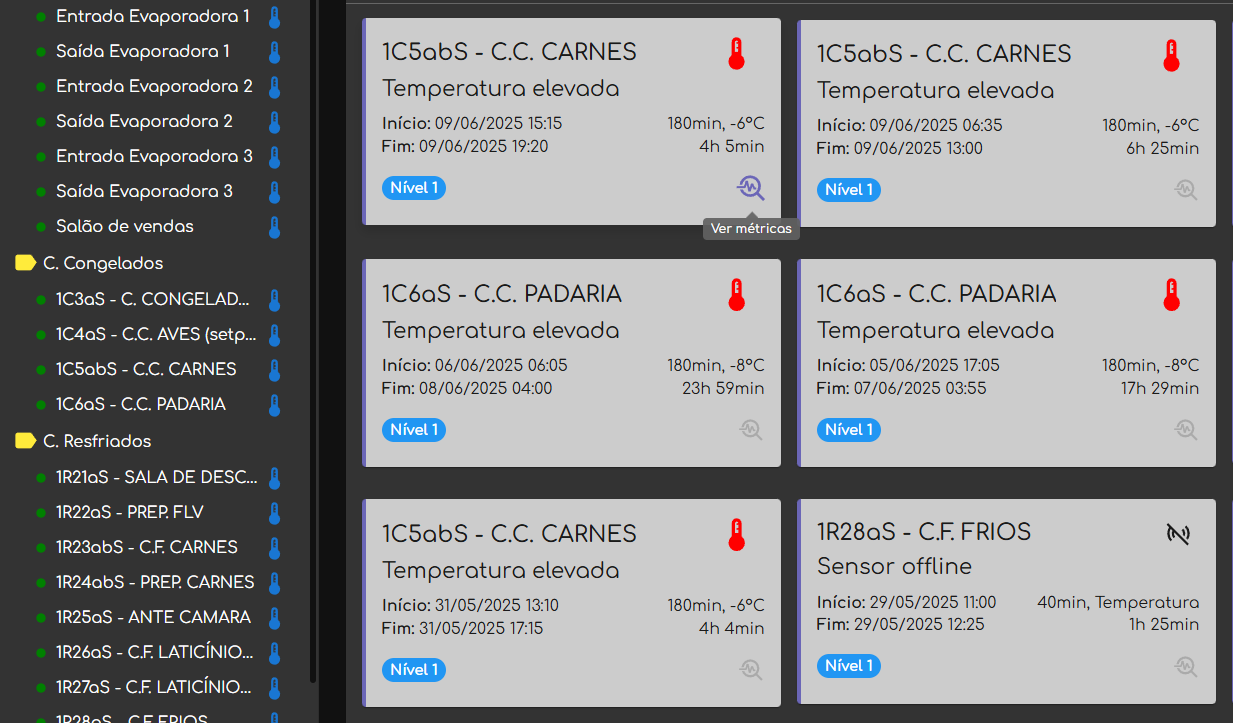Select 1R25aS - ANTE CAMARA in the sidebar
Screen dimensions: 1233x723
point(154,617)
